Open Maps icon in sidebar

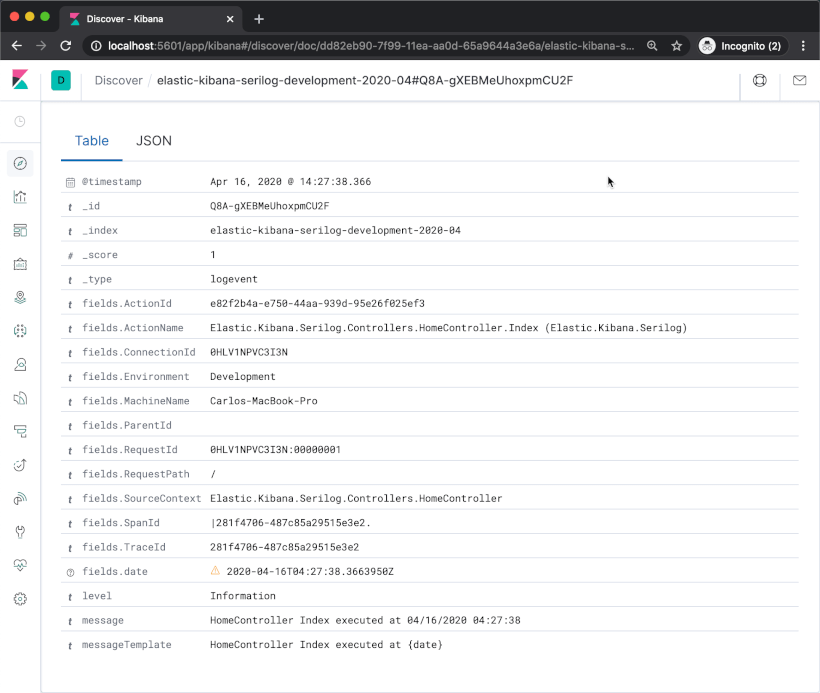(x=20, y=298)
